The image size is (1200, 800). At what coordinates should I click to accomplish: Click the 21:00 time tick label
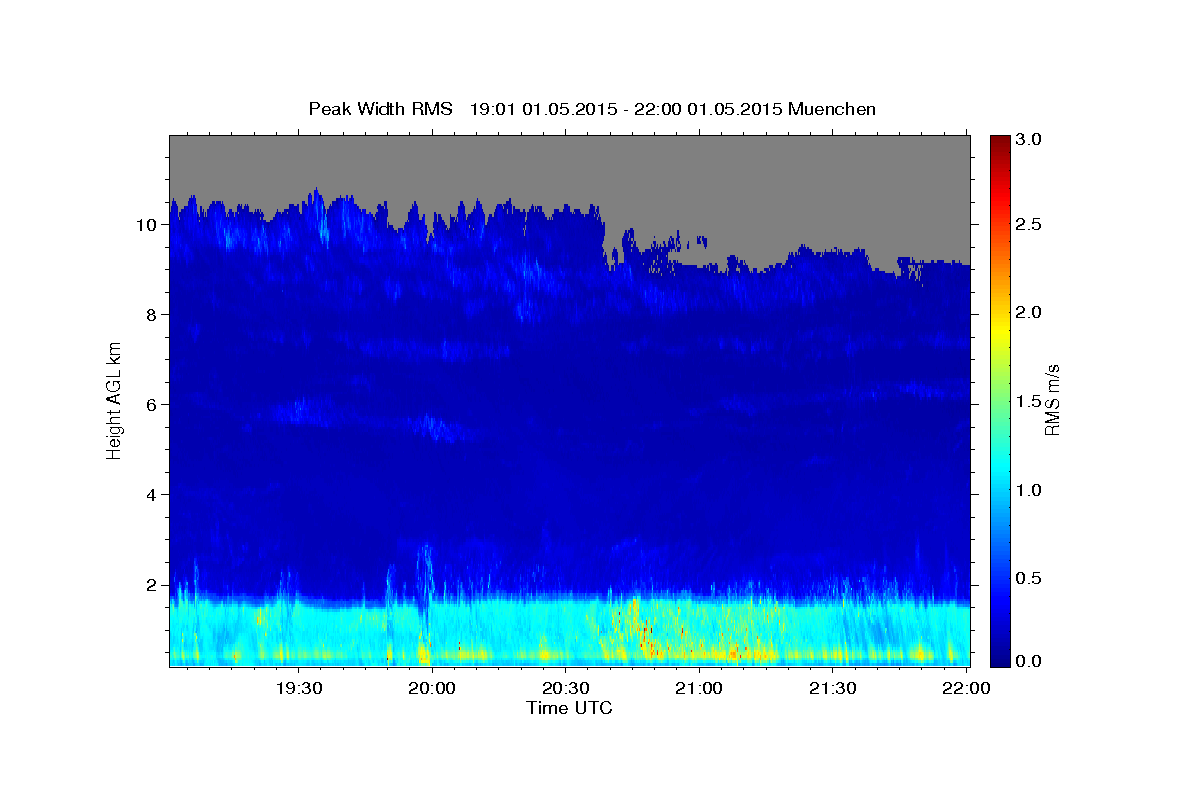coord(698,689)
